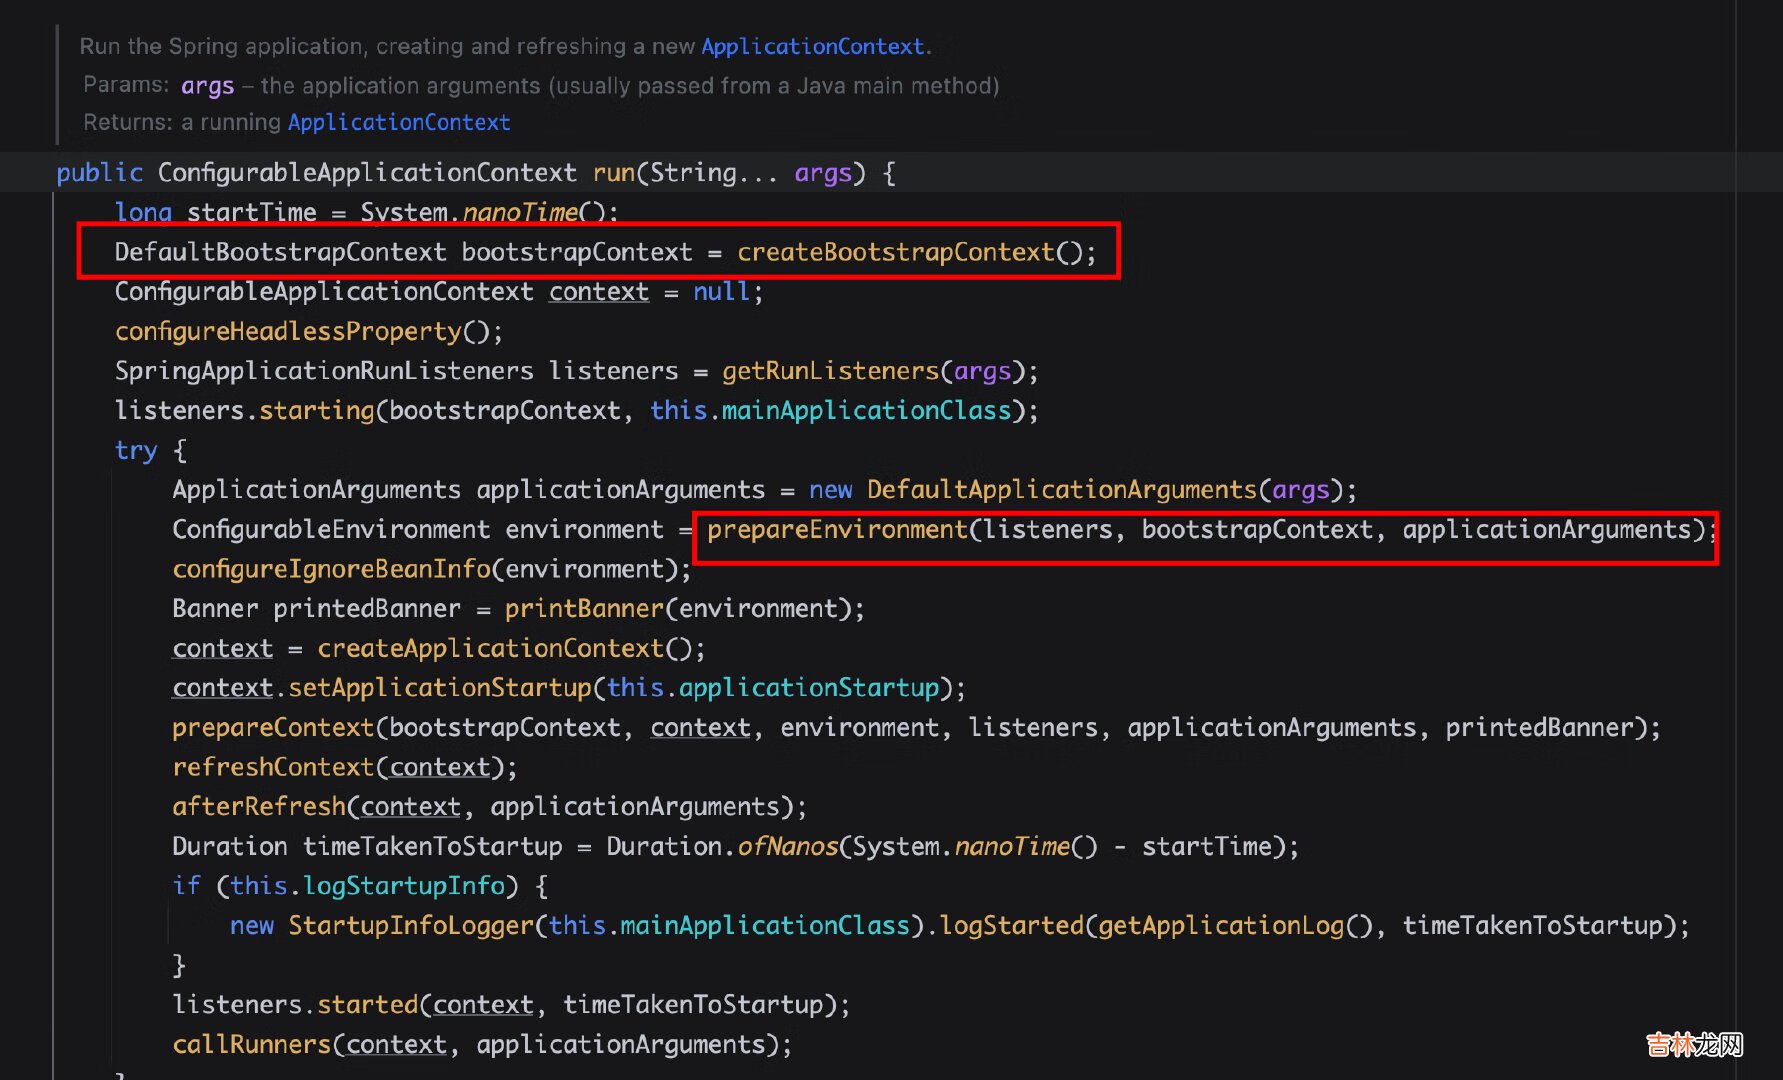
Task: Click getApplicationLog() call
Action: tap(1236, 926)
